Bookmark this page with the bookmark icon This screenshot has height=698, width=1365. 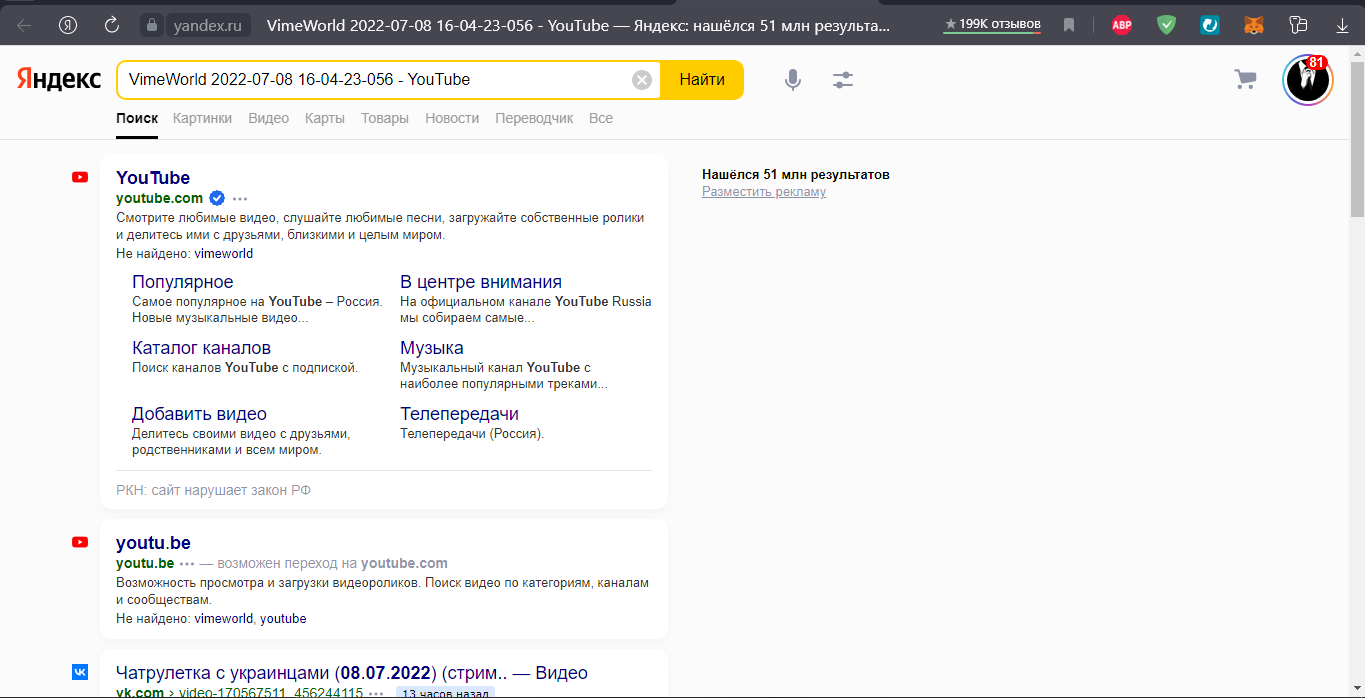click(x=1069, y=25)
